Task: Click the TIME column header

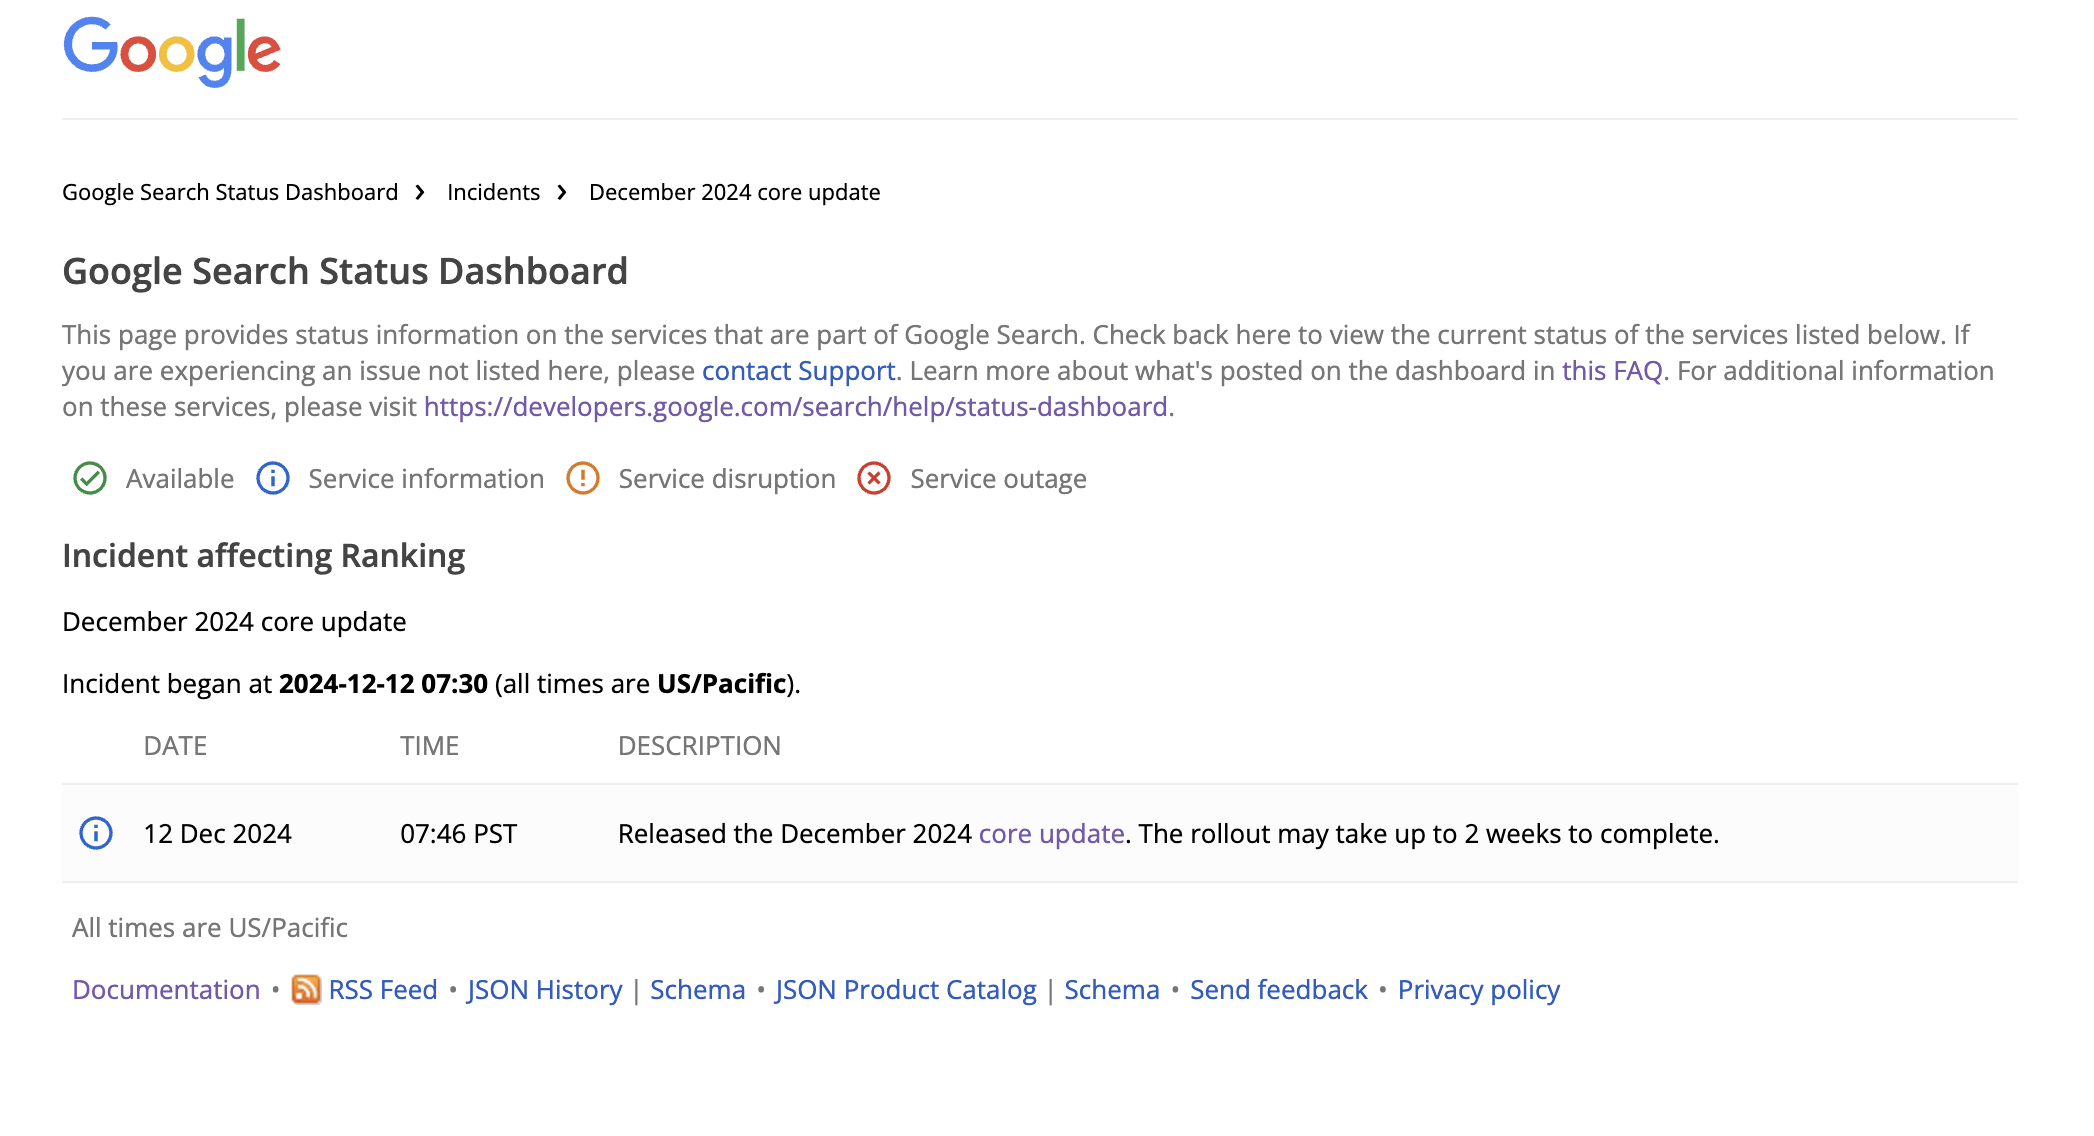Action: (x=430, y=746)
